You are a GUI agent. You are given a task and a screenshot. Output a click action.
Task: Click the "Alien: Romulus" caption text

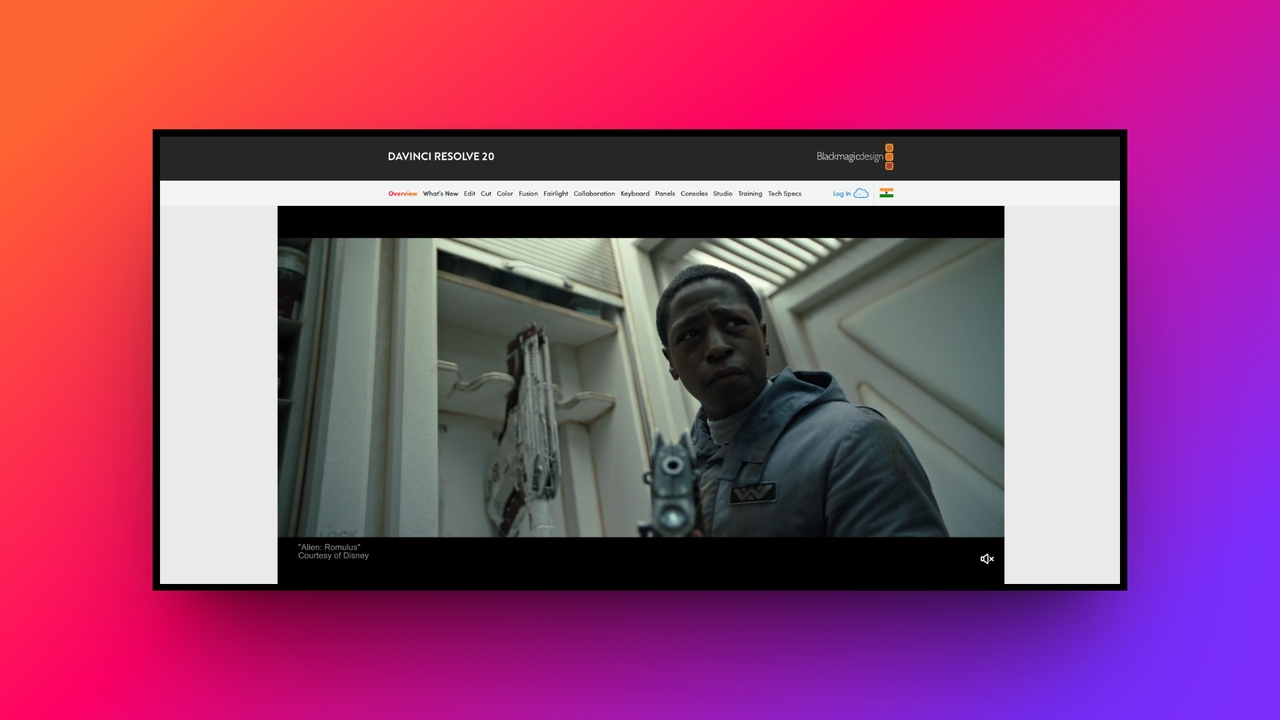pyautogui.click(x=329, y=548)
